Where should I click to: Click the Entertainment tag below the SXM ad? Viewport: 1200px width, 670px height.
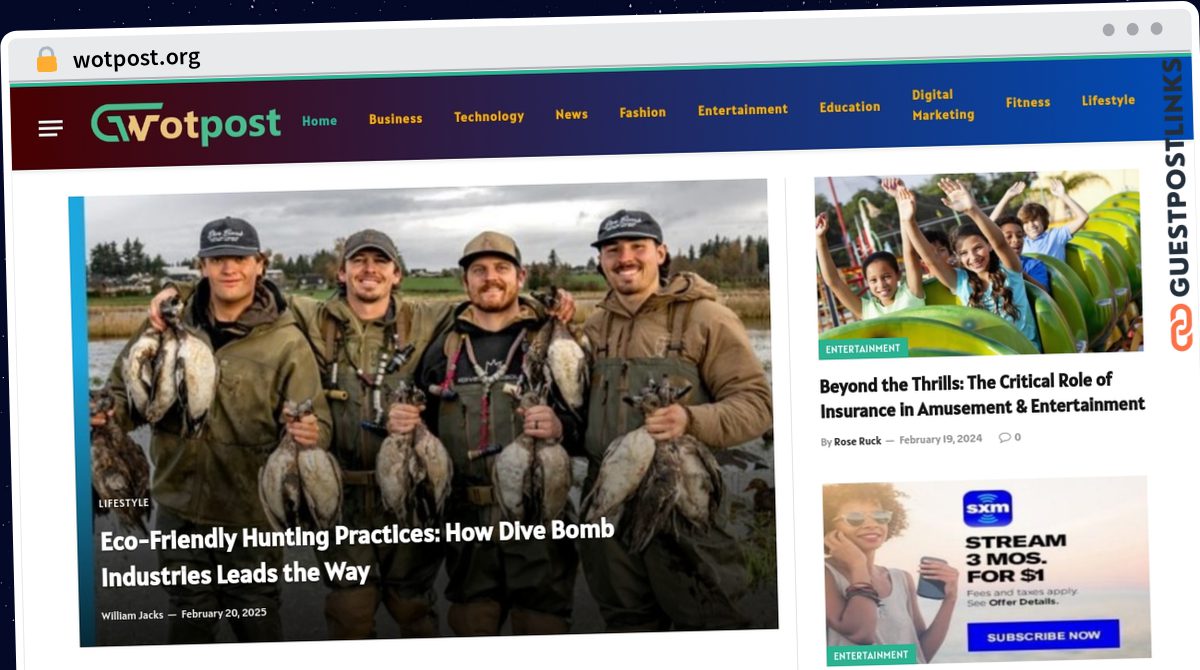click(x=871, y=656)
